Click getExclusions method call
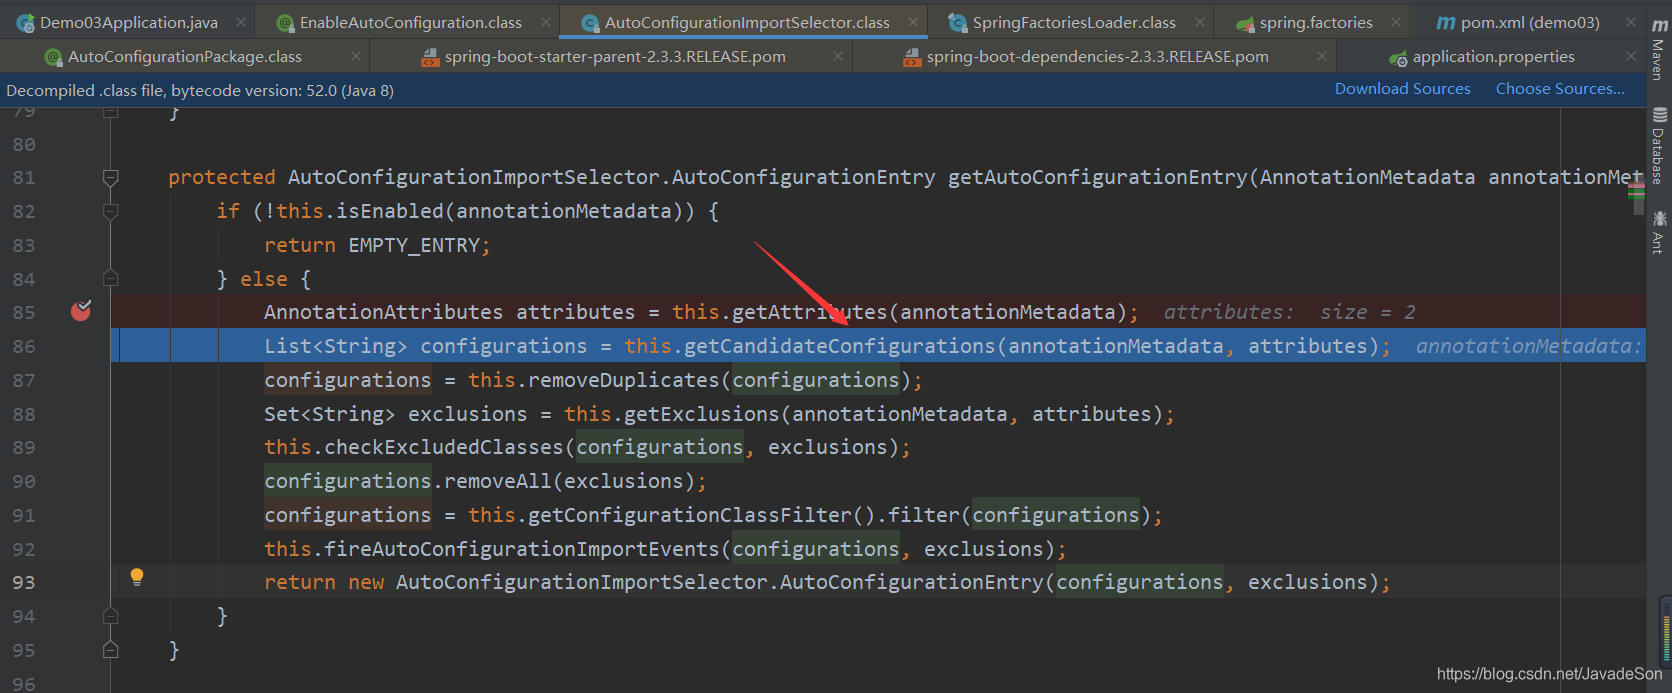This screenshot has width=1672, height=693. [702, 414]
